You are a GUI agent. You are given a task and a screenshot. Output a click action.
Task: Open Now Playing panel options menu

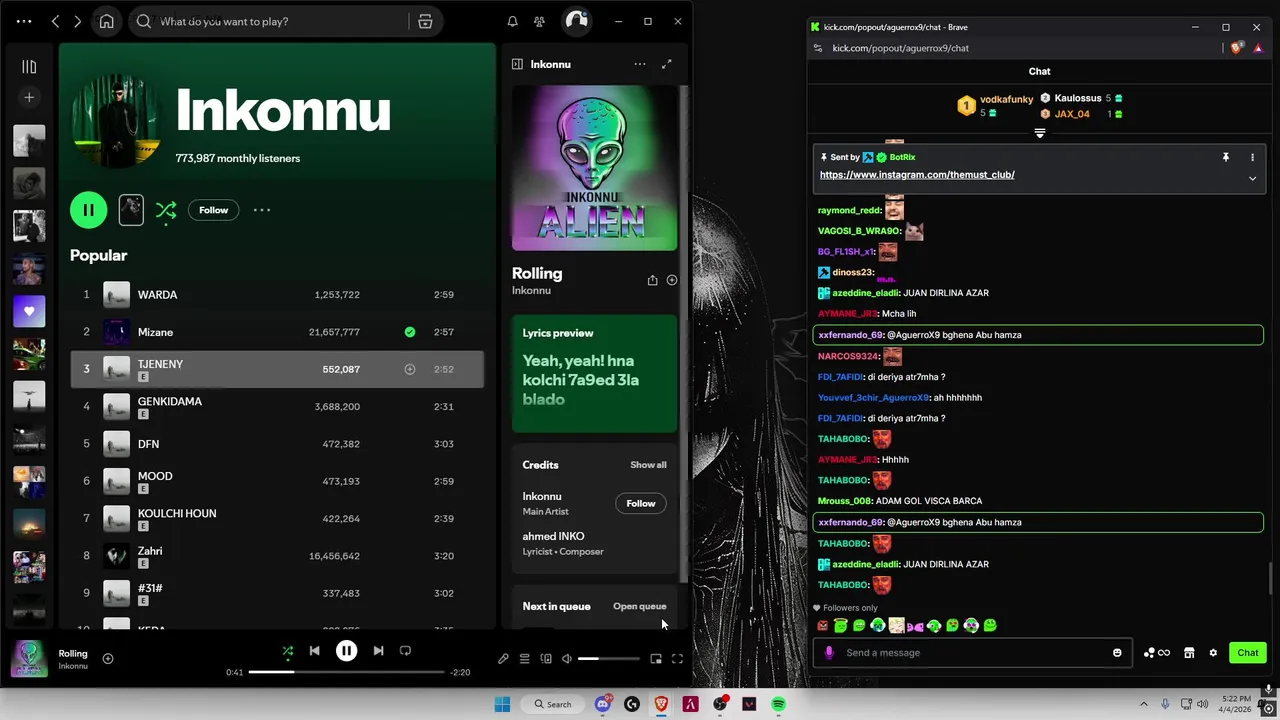pos(639,64)
